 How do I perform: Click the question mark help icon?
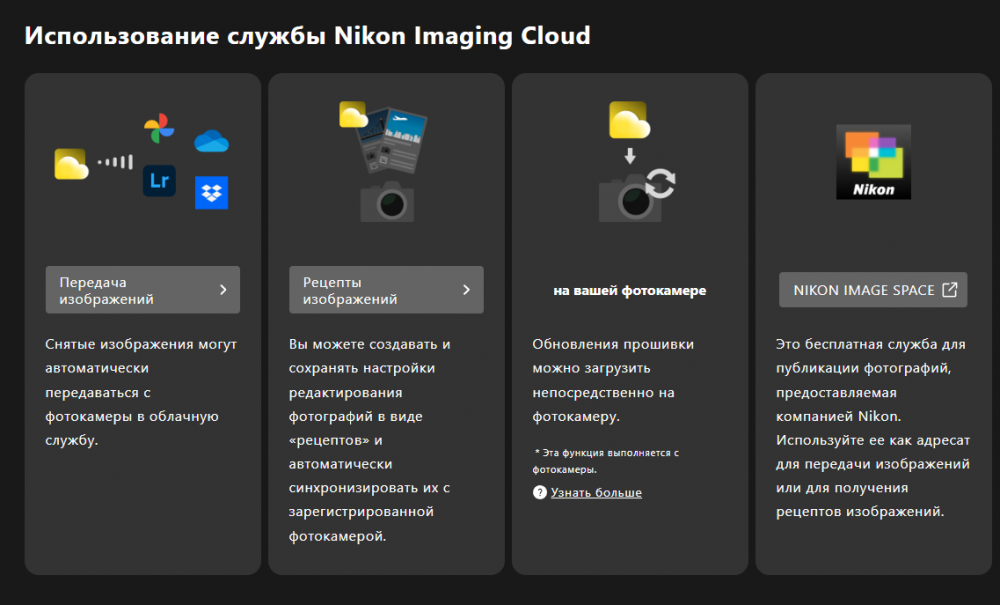pos(540,492)
